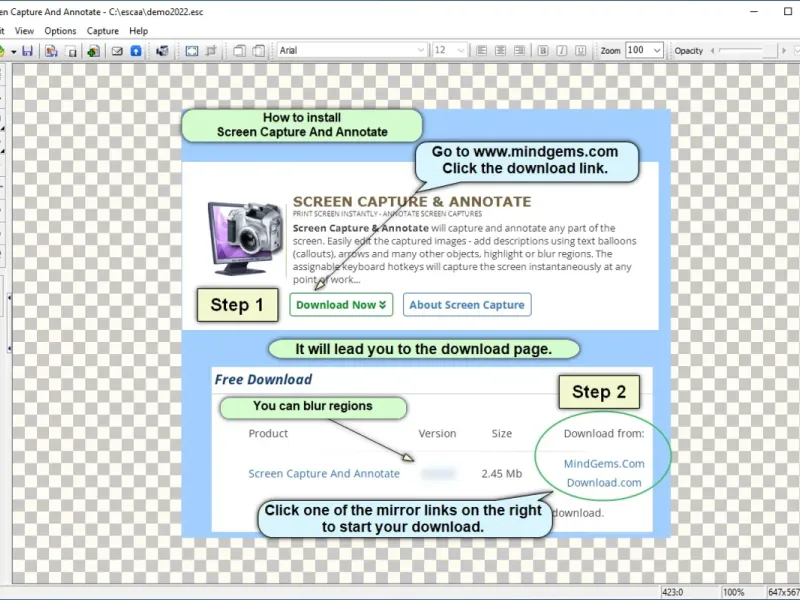Viewport: 800px width, 600px height.
Task: Click the 'Download from:' label
Action: (604, 433)
